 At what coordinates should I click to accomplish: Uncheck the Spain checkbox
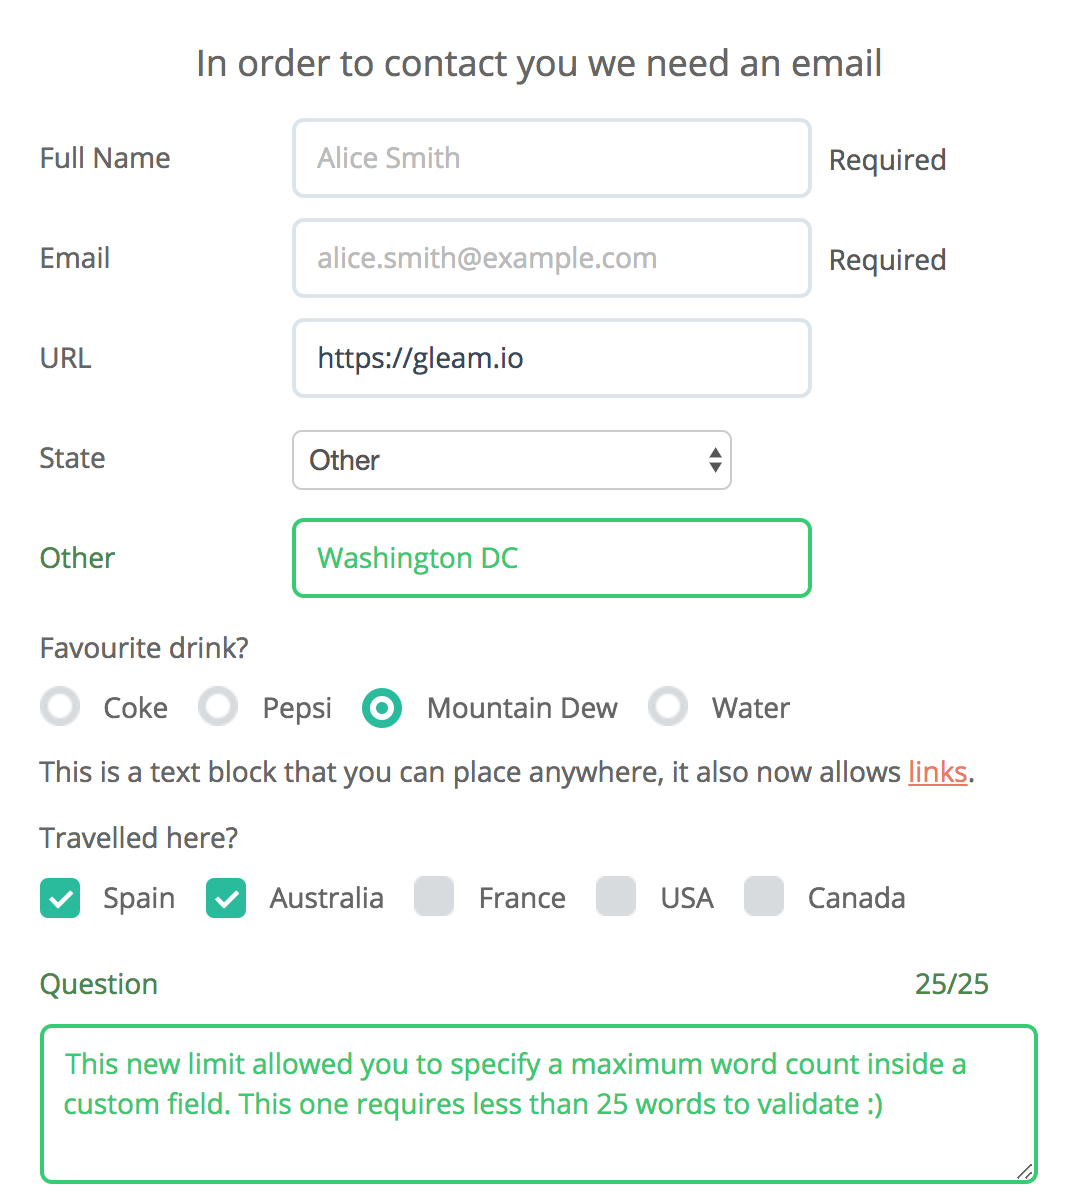point(59,897)
